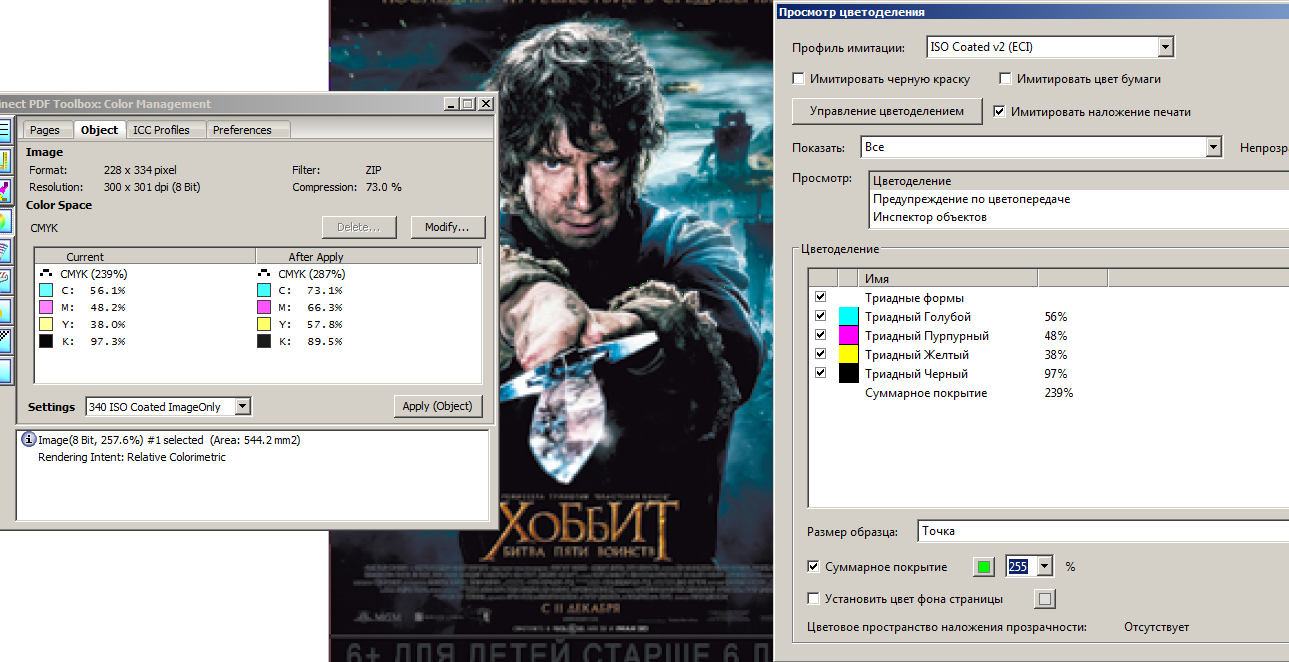Select the Object tab

click(99, 130)
